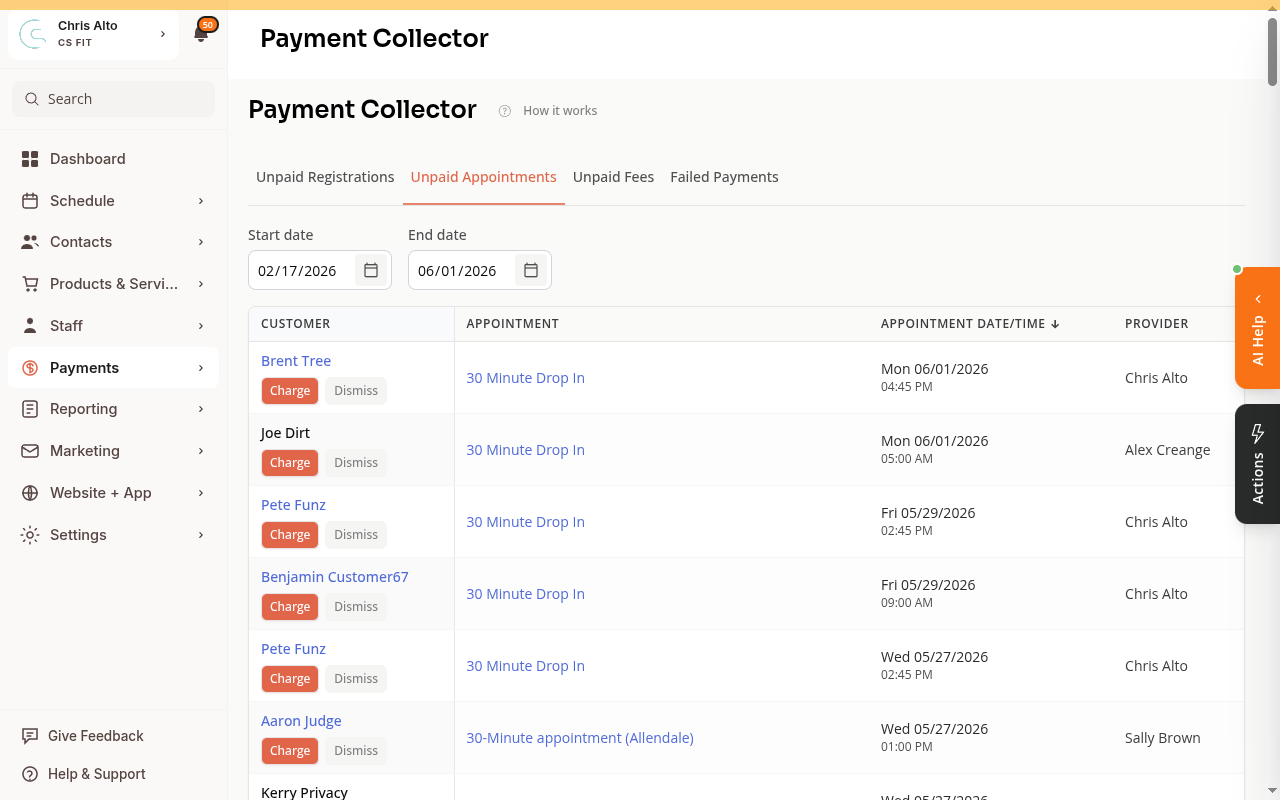Click the CS FIT logo icon

pyautogui.click(x=33, y=34)
